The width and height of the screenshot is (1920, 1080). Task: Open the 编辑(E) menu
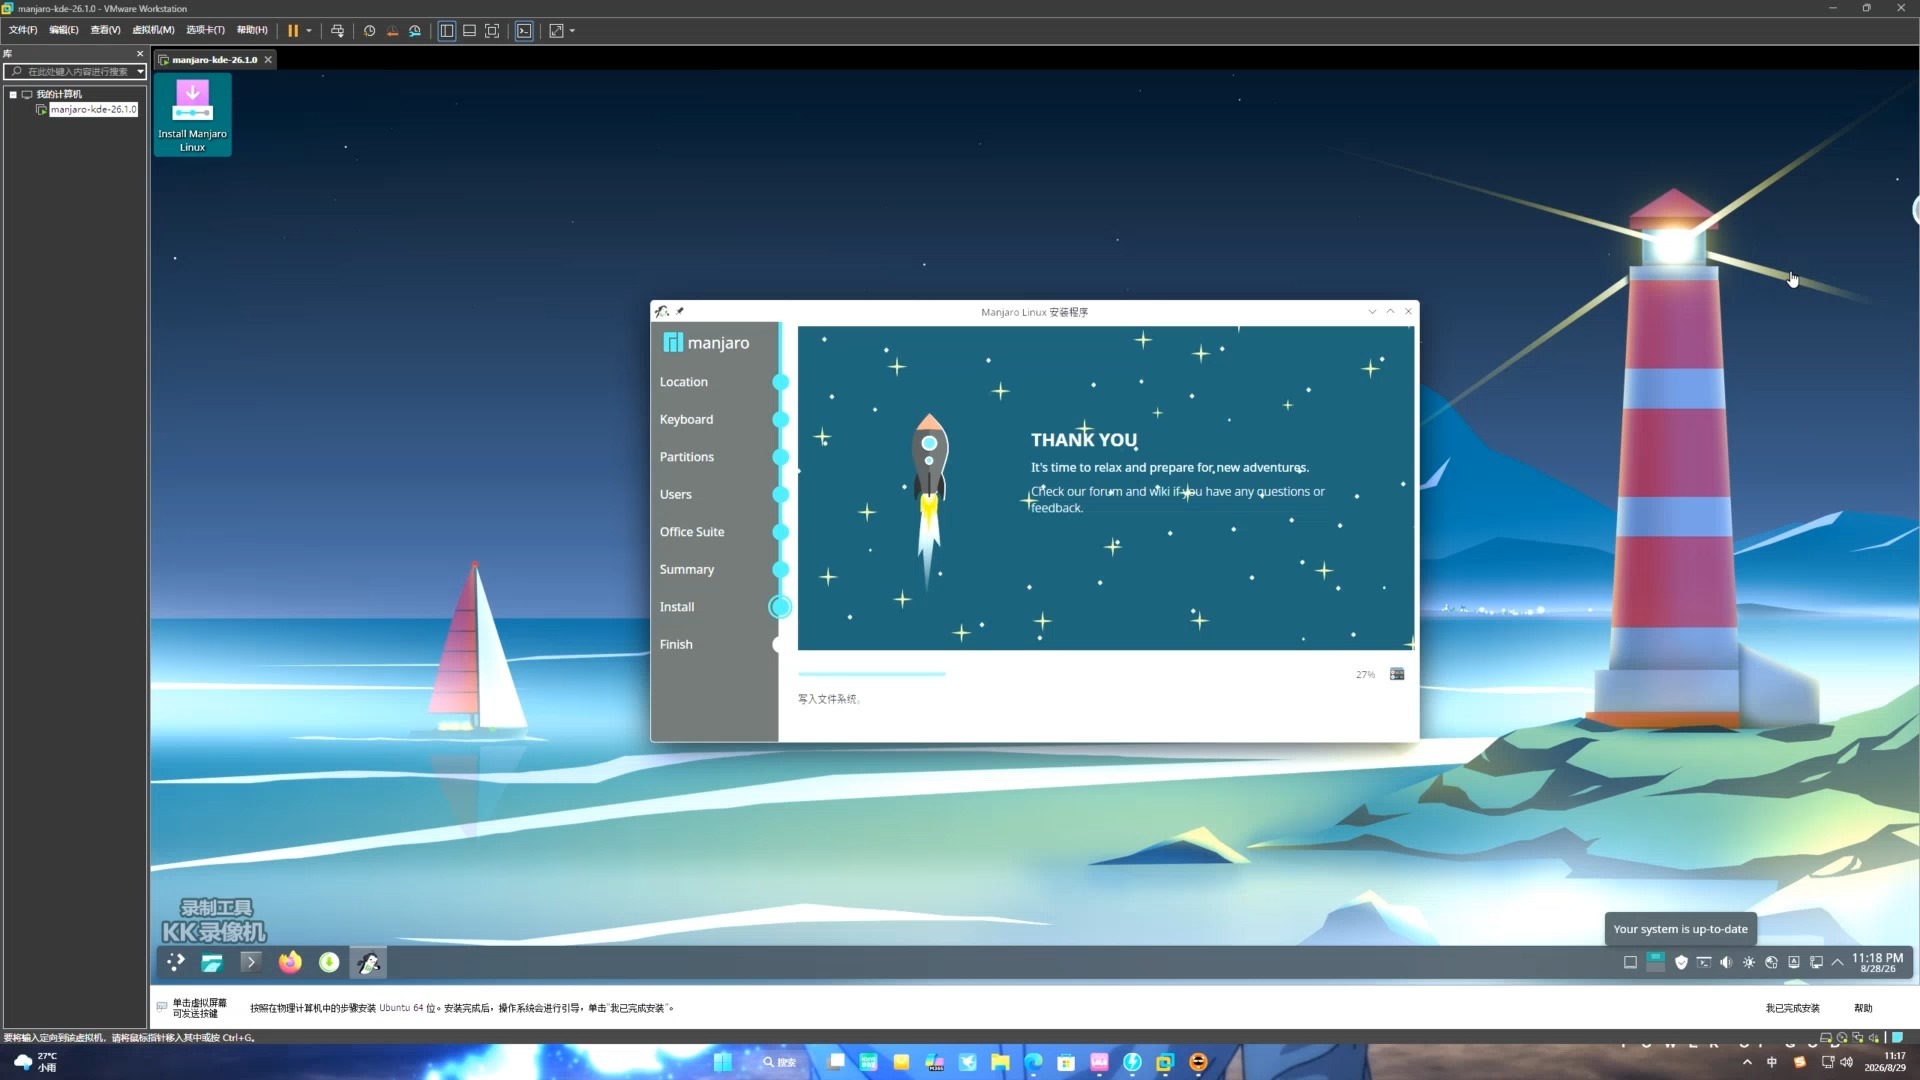tap(64, 30)
